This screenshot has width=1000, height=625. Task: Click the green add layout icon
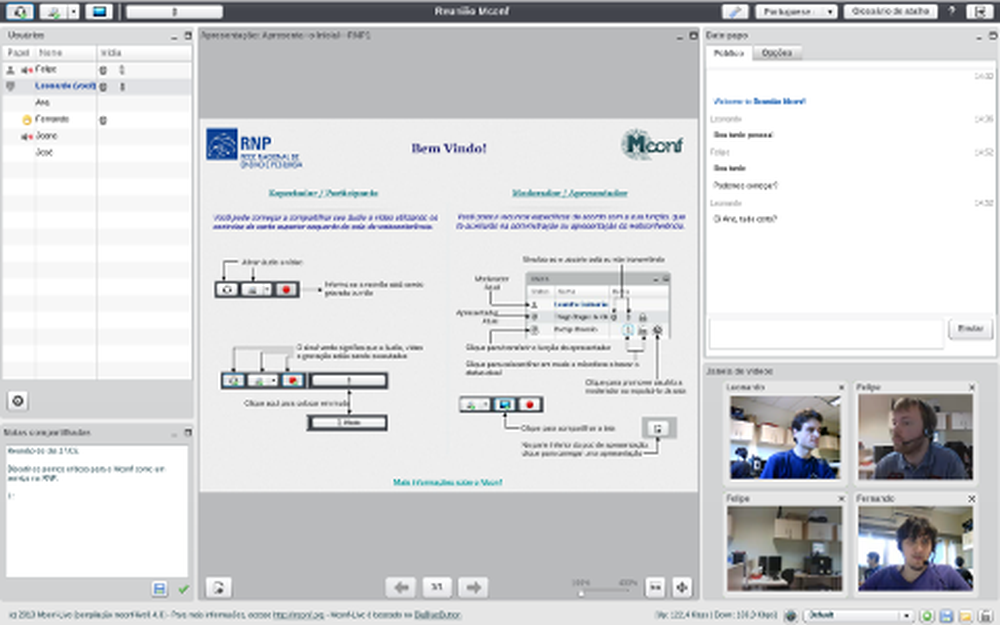click(927, 615)
